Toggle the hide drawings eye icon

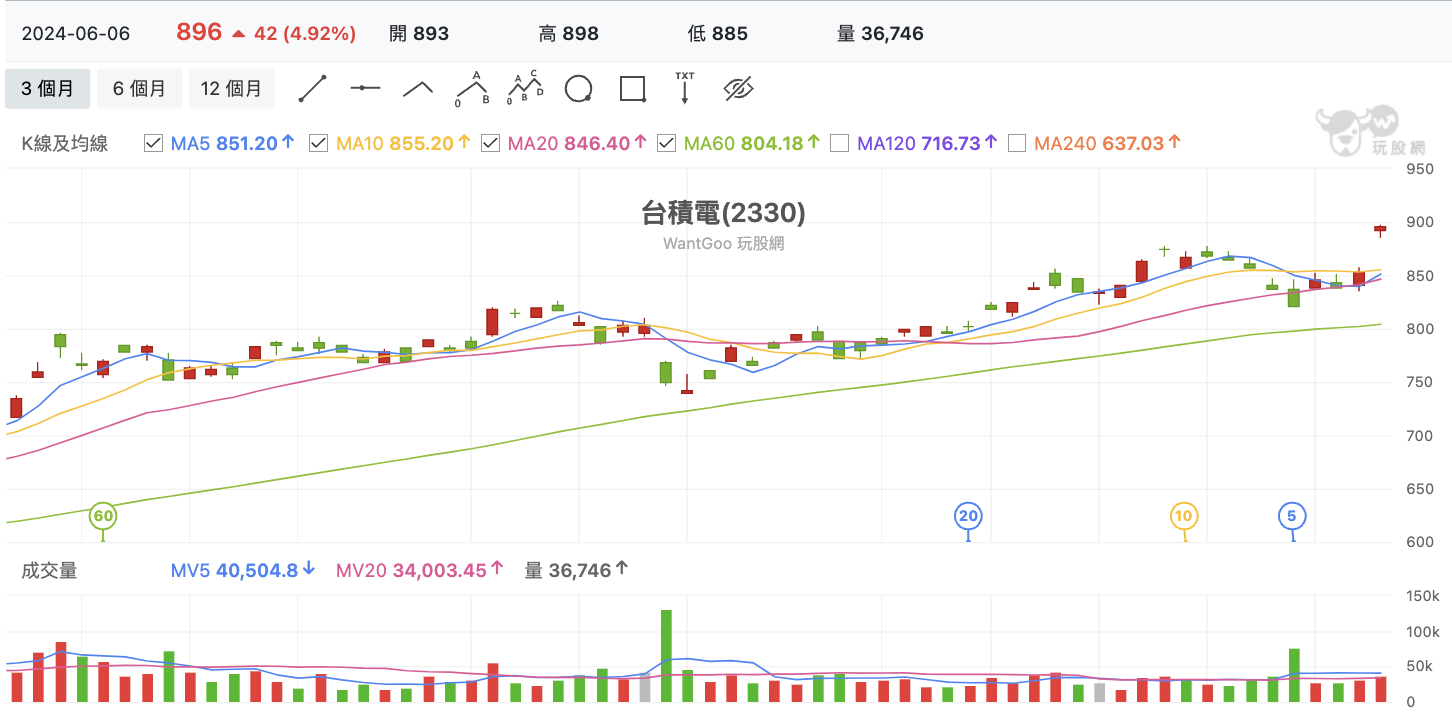[738, 88]
